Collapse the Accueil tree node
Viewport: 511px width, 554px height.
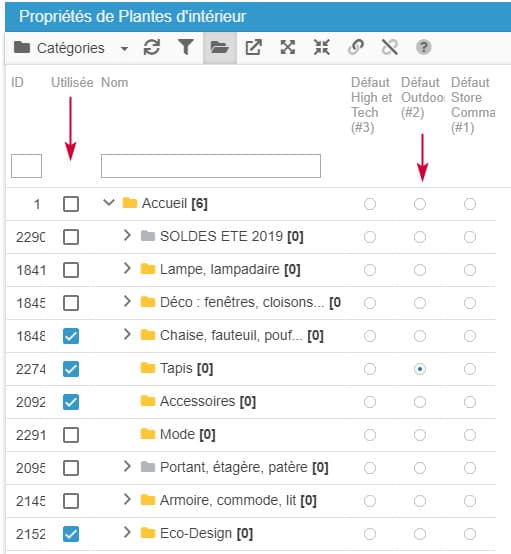109,203
